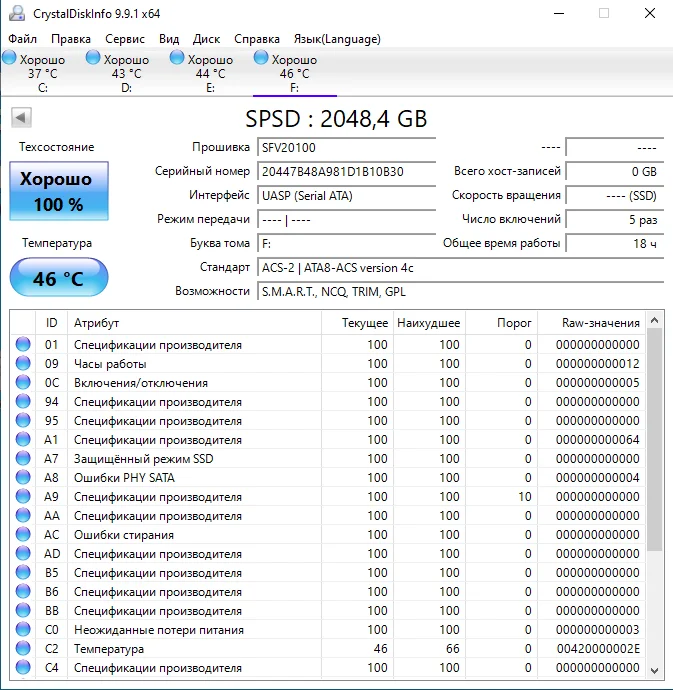This screenshot has width=673, height=690.
Task: Click the scrollbar down arrow
Action: pyautogui.click(x=655, y=670)
